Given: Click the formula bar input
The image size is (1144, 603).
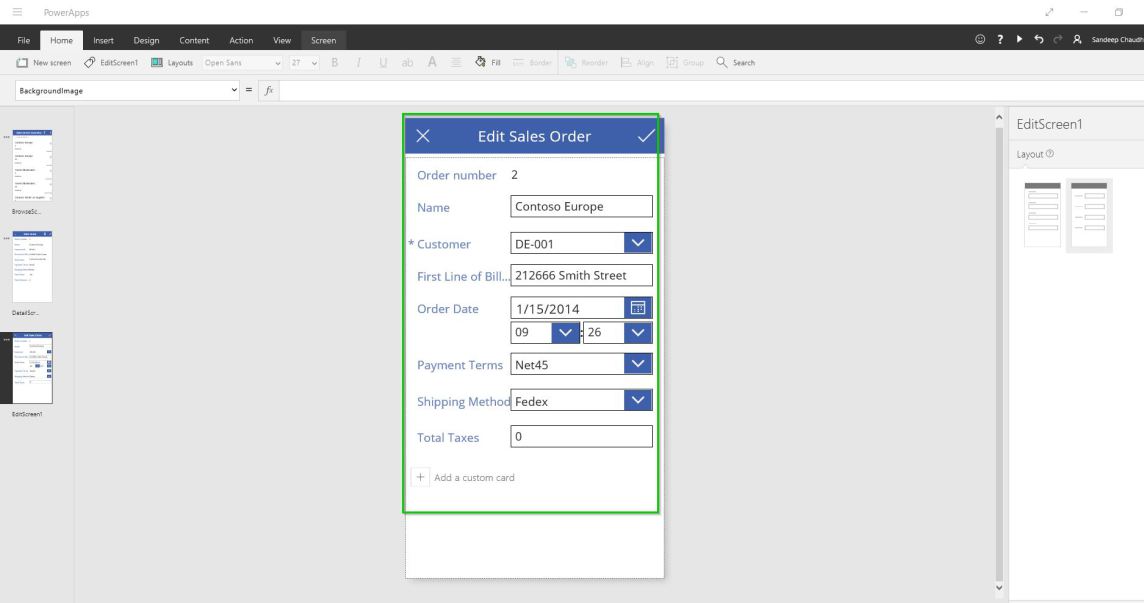Looking at the screenshot, I should (711, 90).
